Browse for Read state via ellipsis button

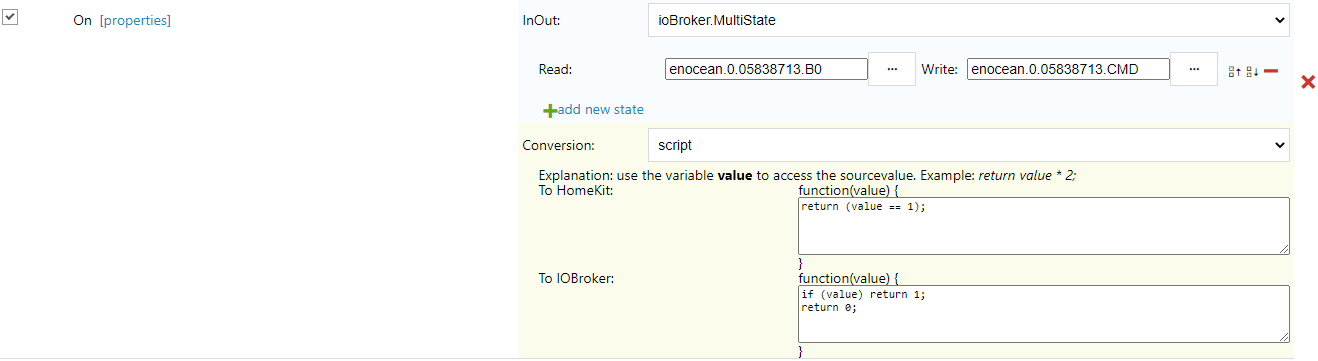893,69
